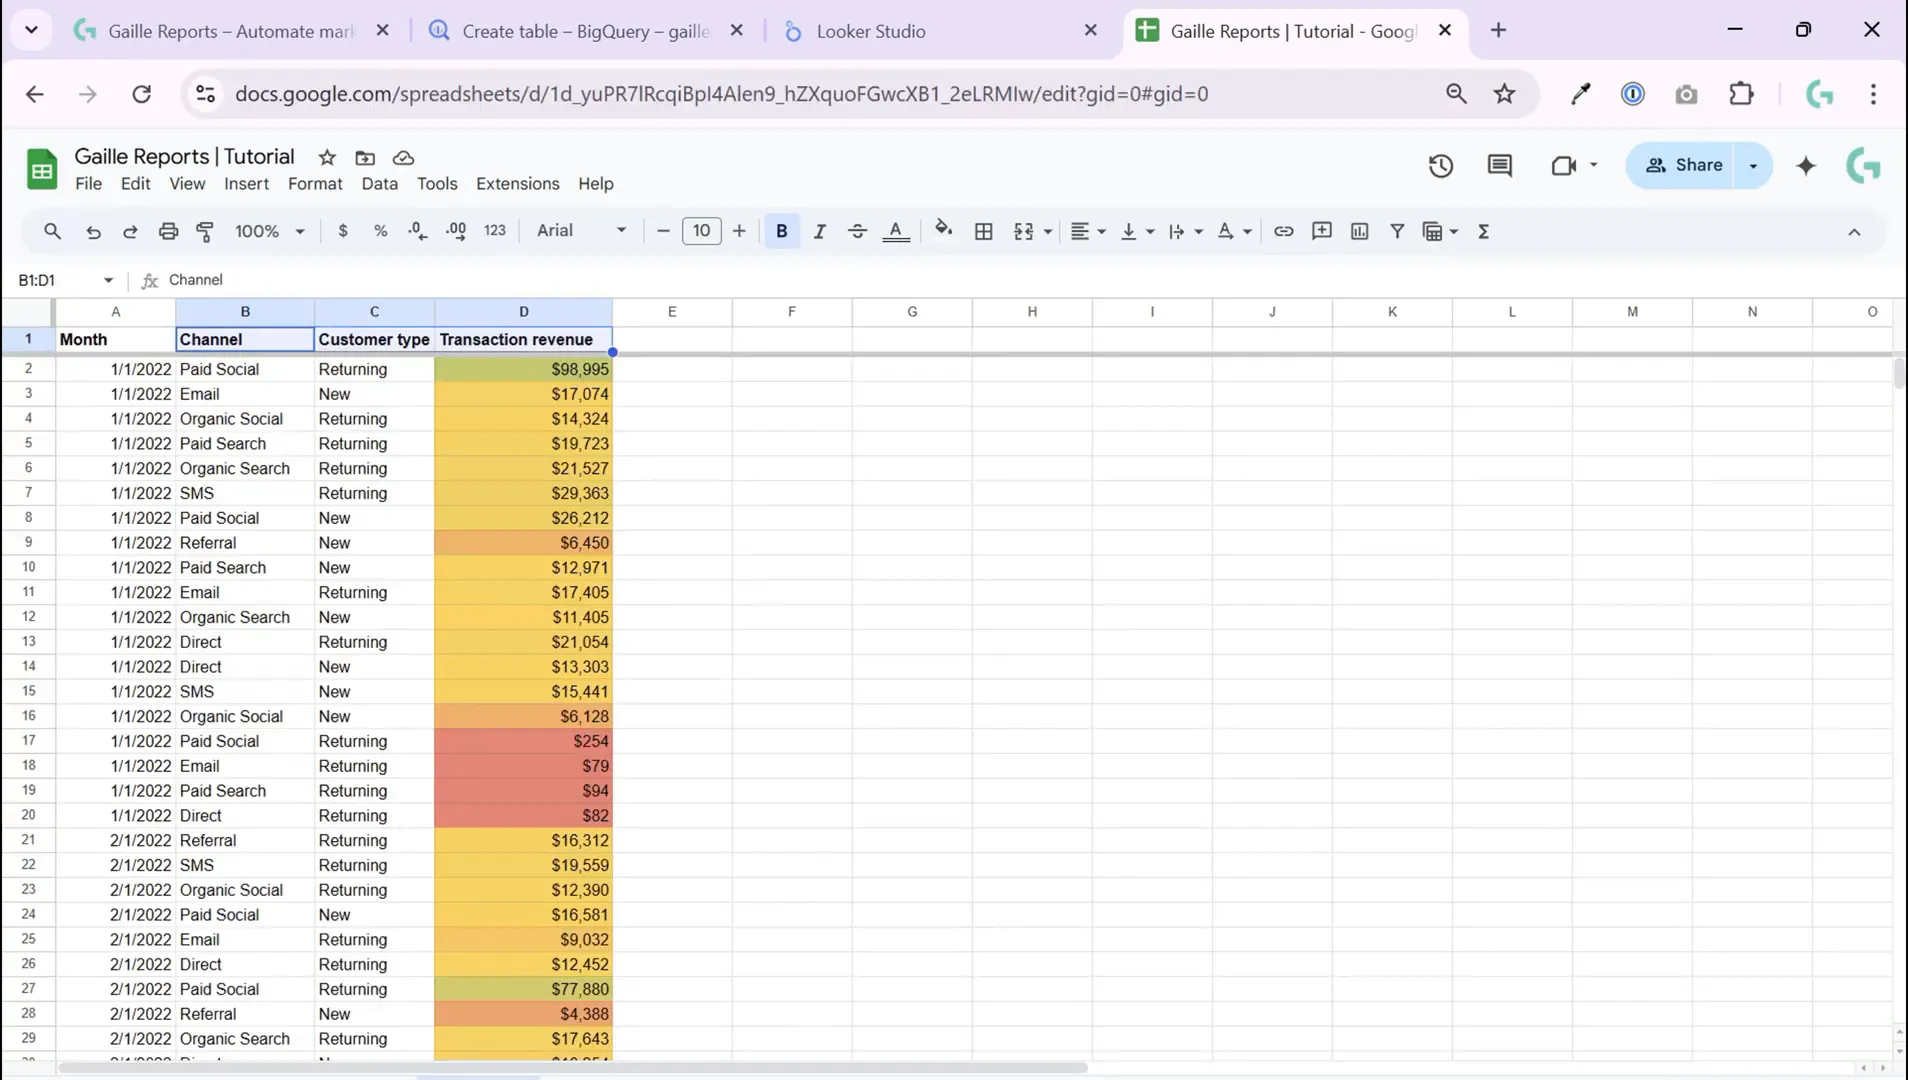Open Functions sigma icon
This screenshot has width=1908, height=1080.
tap(1484, 231)
